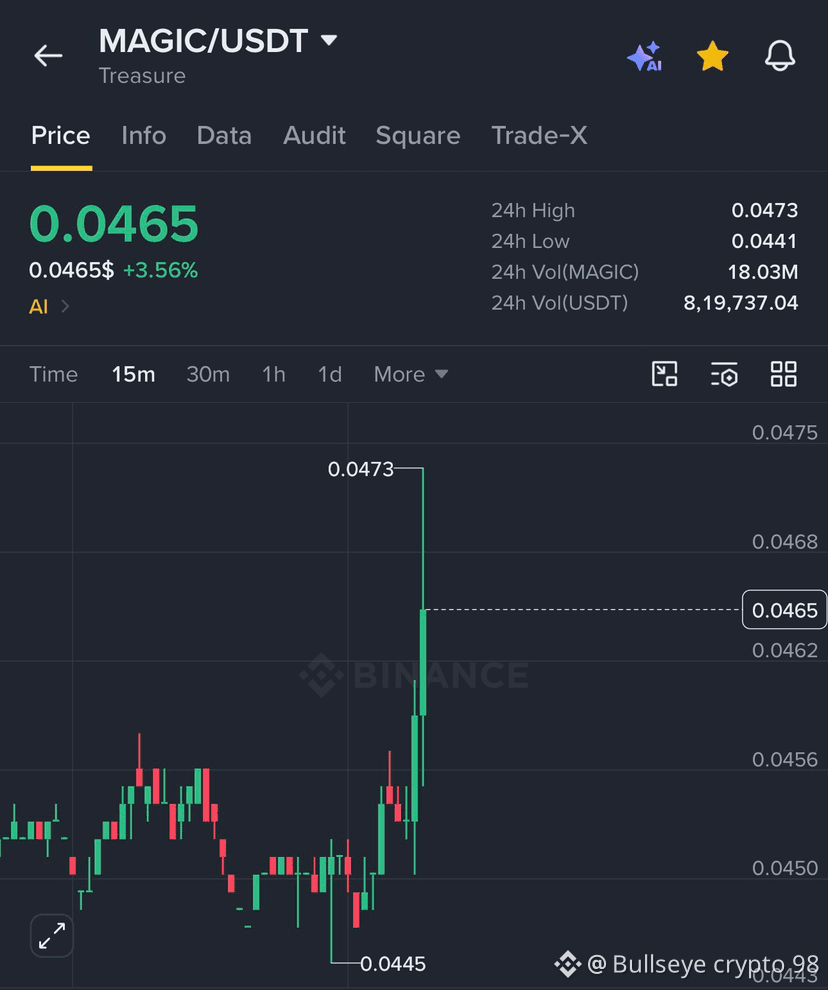Screen dimensions: 828x990
Task: Open price alerts with the bell icon
Action: [780, 56]
